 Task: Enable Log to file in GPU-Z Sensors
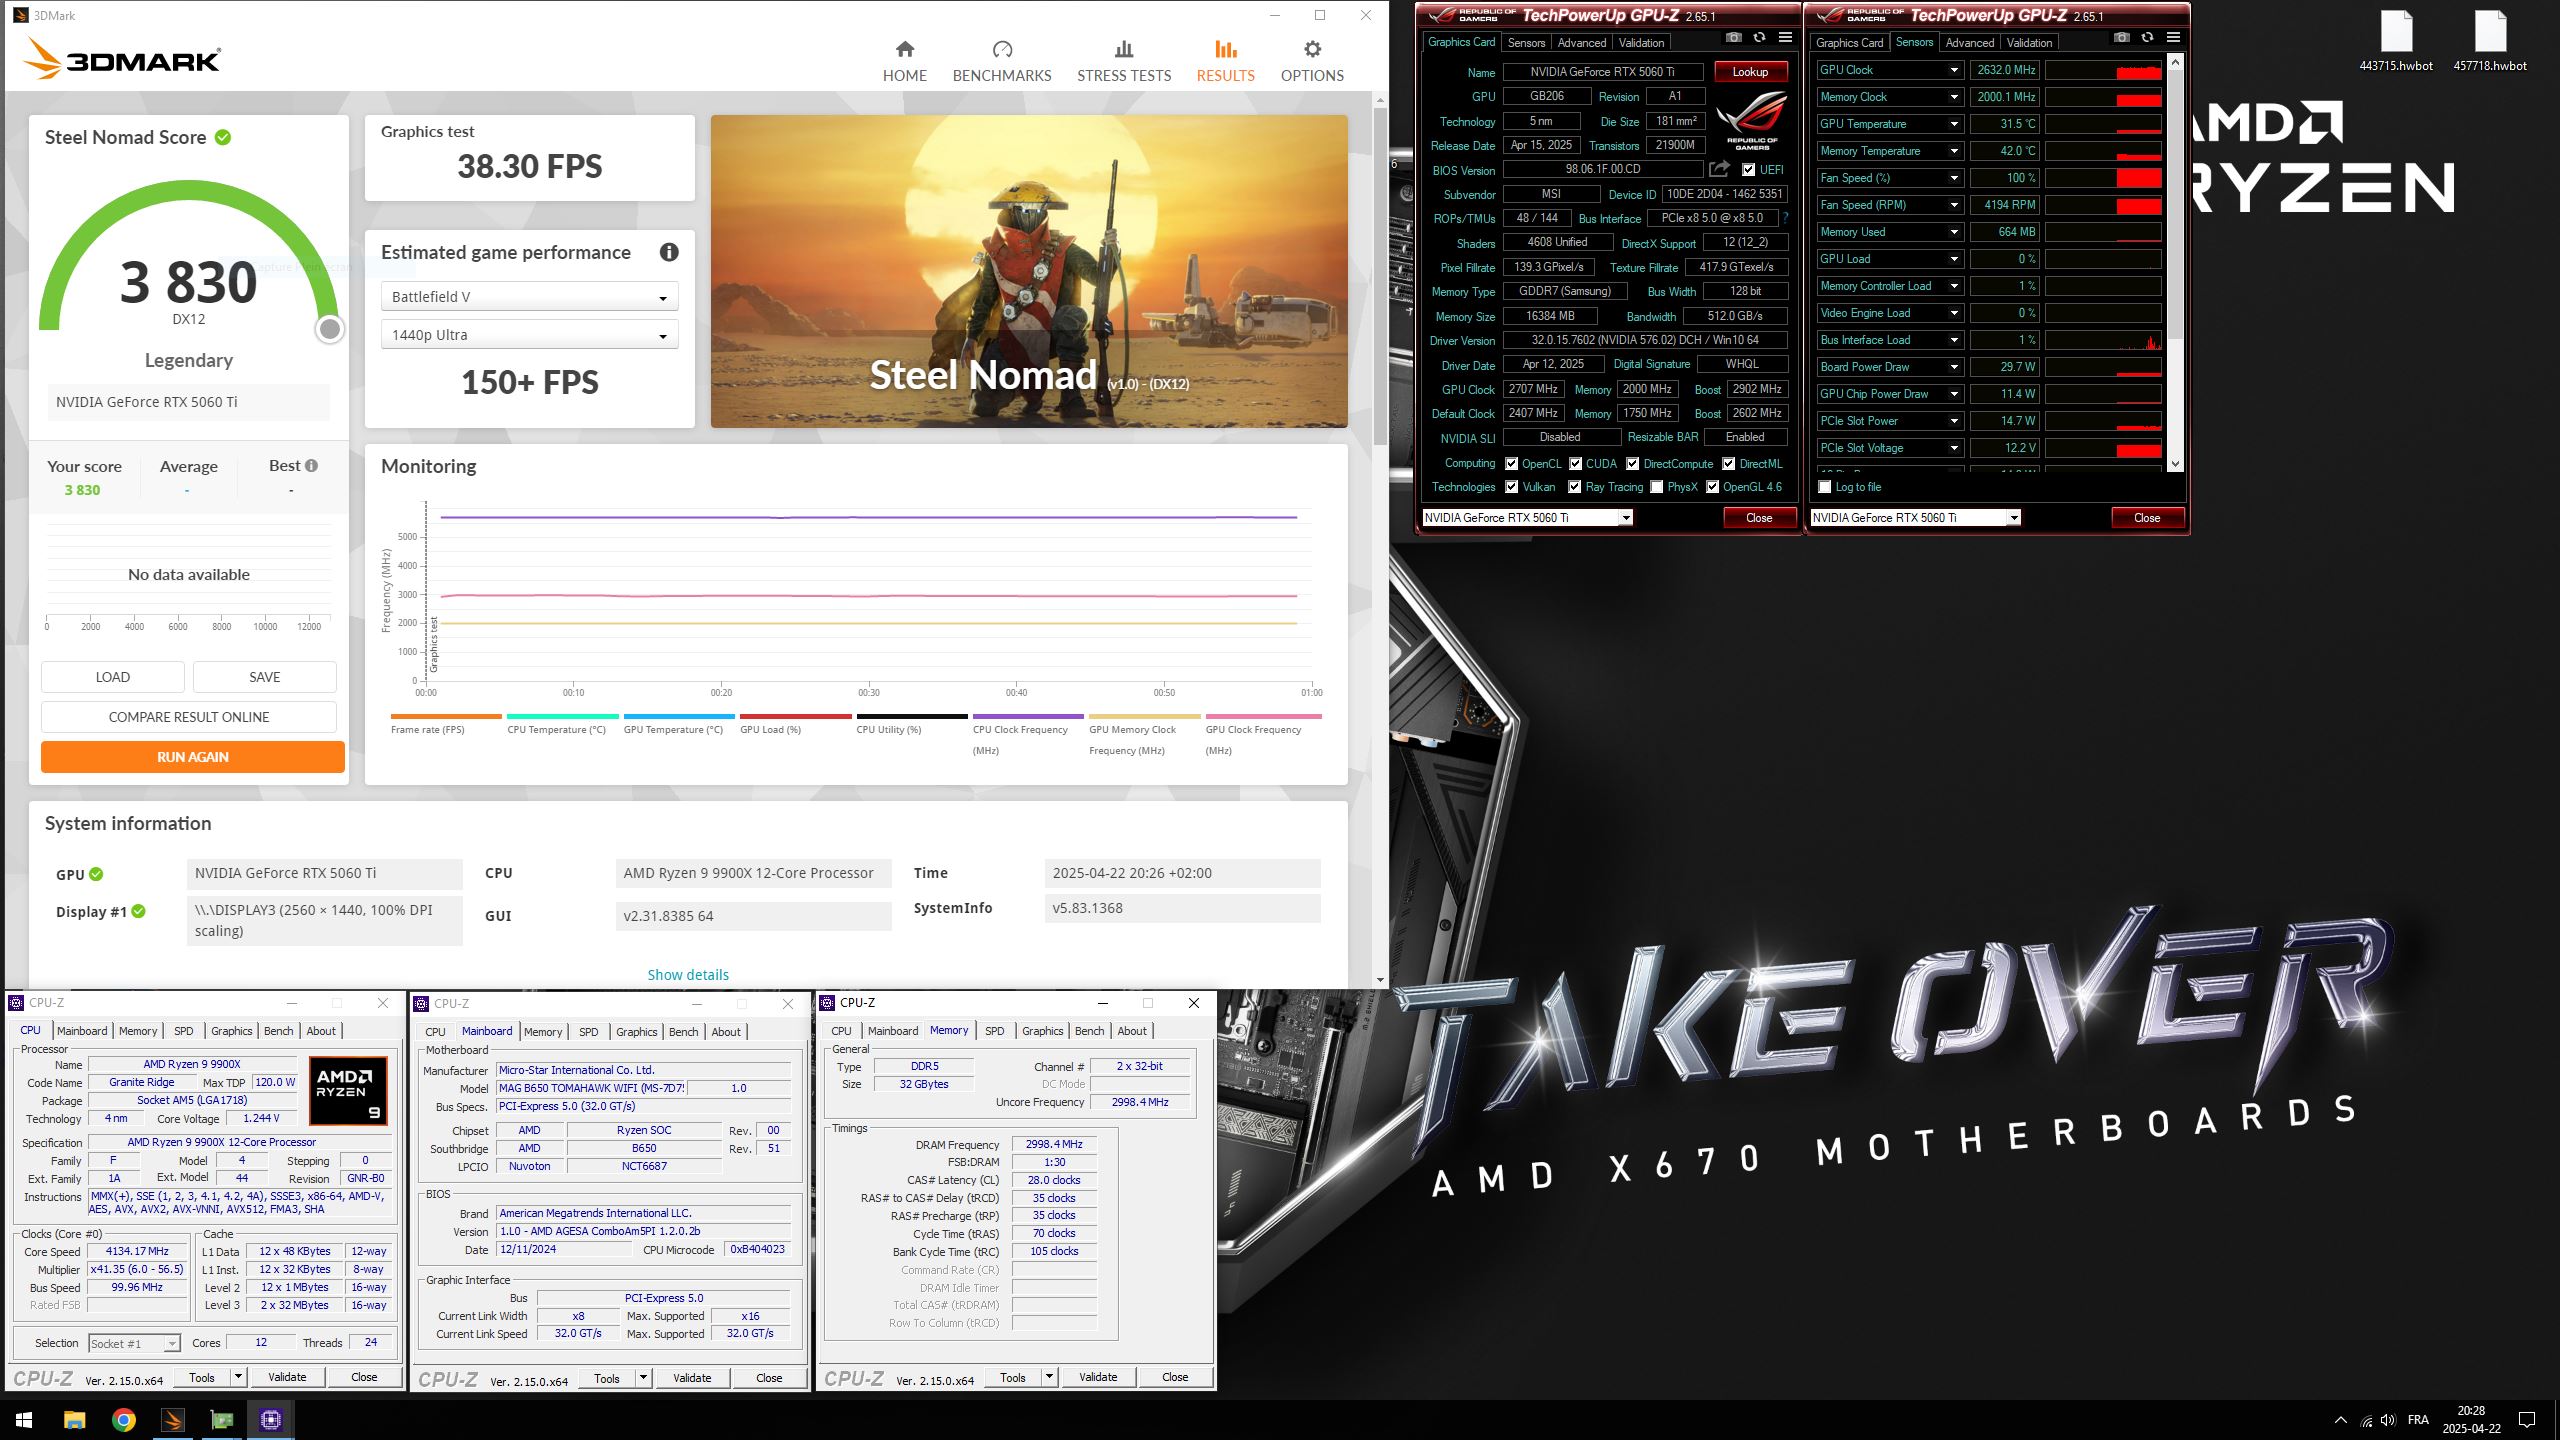(1825, 487)
